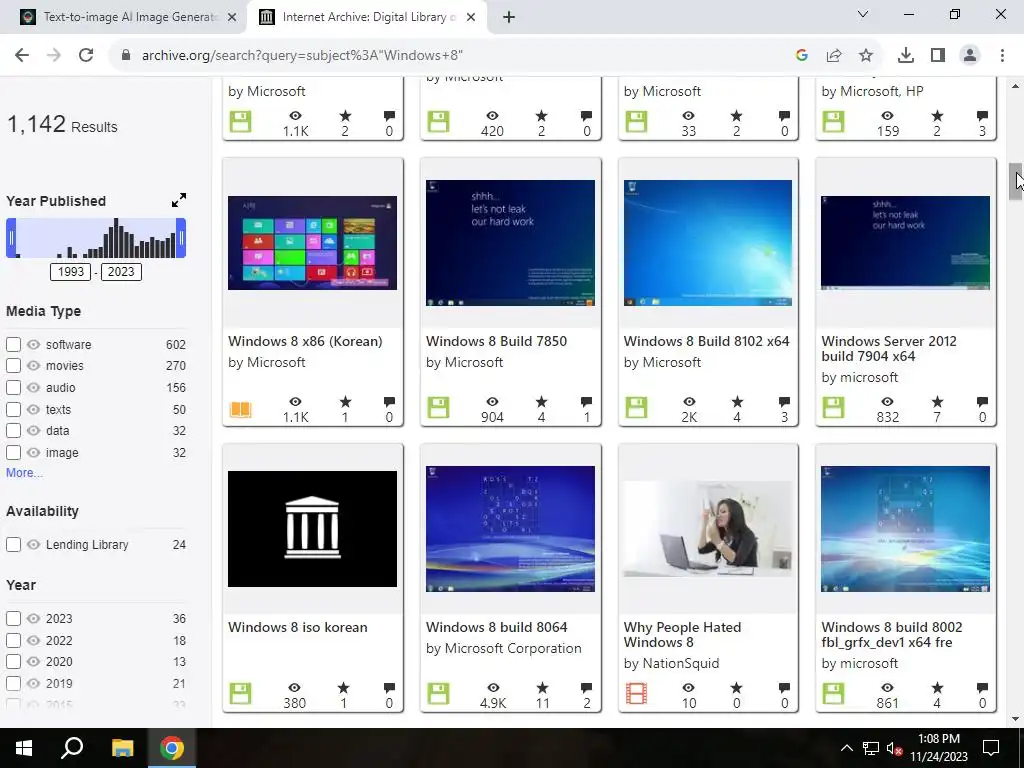Toggle the eye icon next to 2020 filter
The image size is (1024, 768).
click(x=33, y=662)
